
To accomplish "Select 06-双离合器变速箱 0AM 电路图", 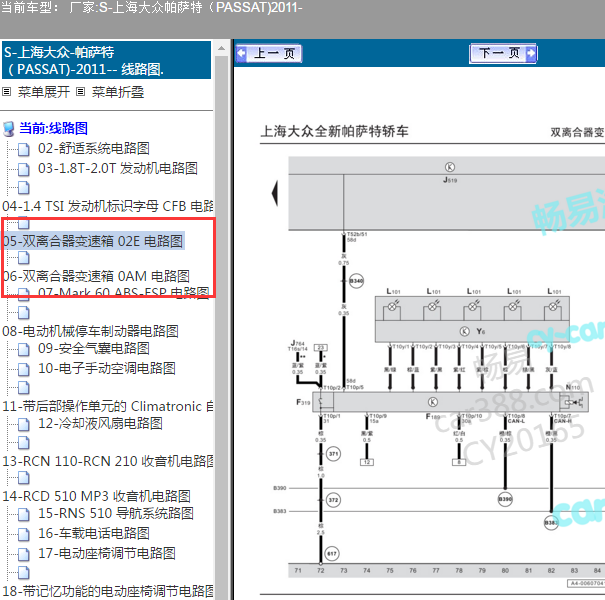I will (x=96, y=276).
